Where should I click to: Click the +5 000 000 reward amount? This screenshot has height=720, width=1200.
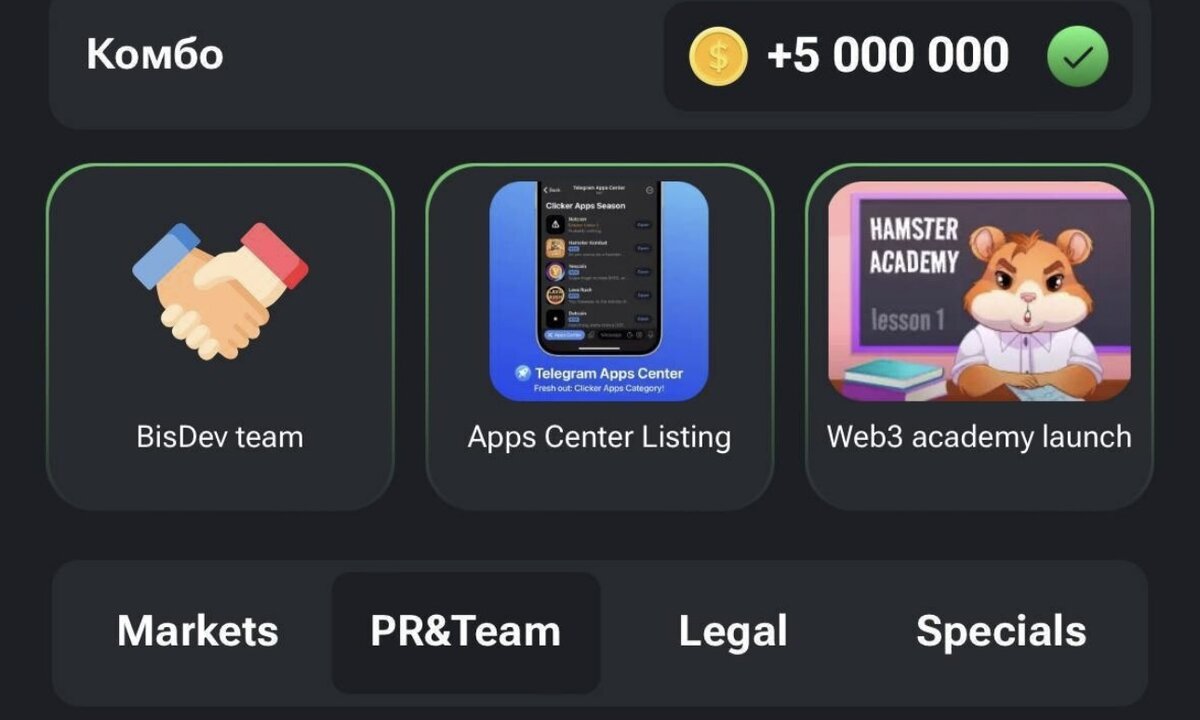(888, 55)
